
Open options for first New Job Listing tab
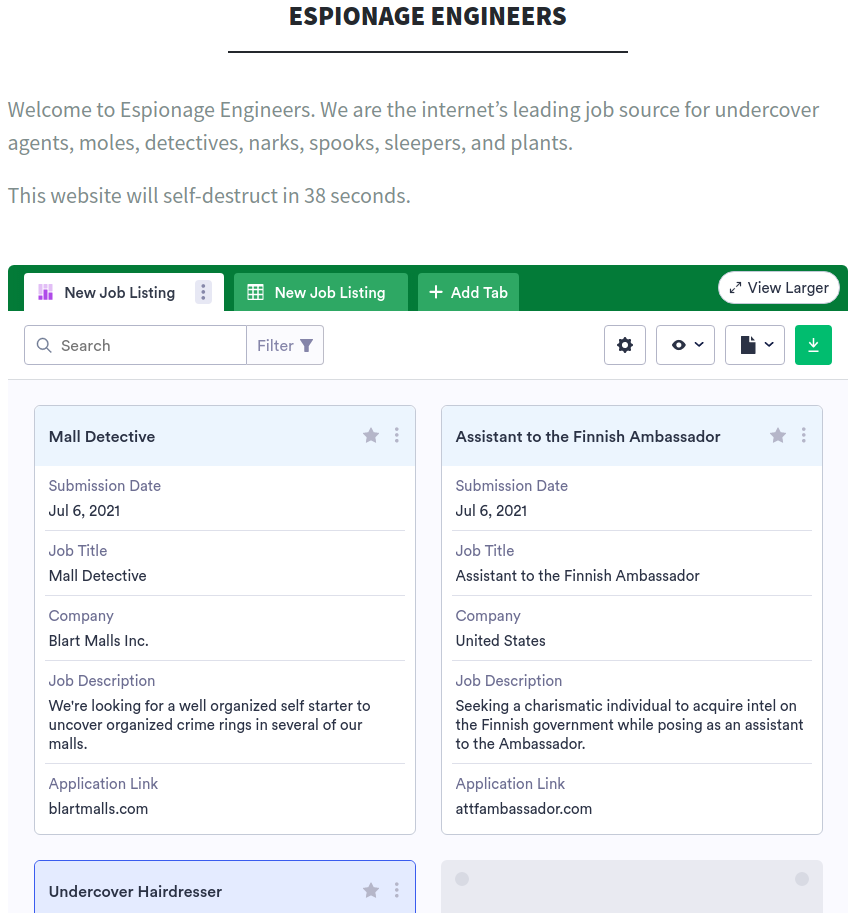tap(204, 292)
